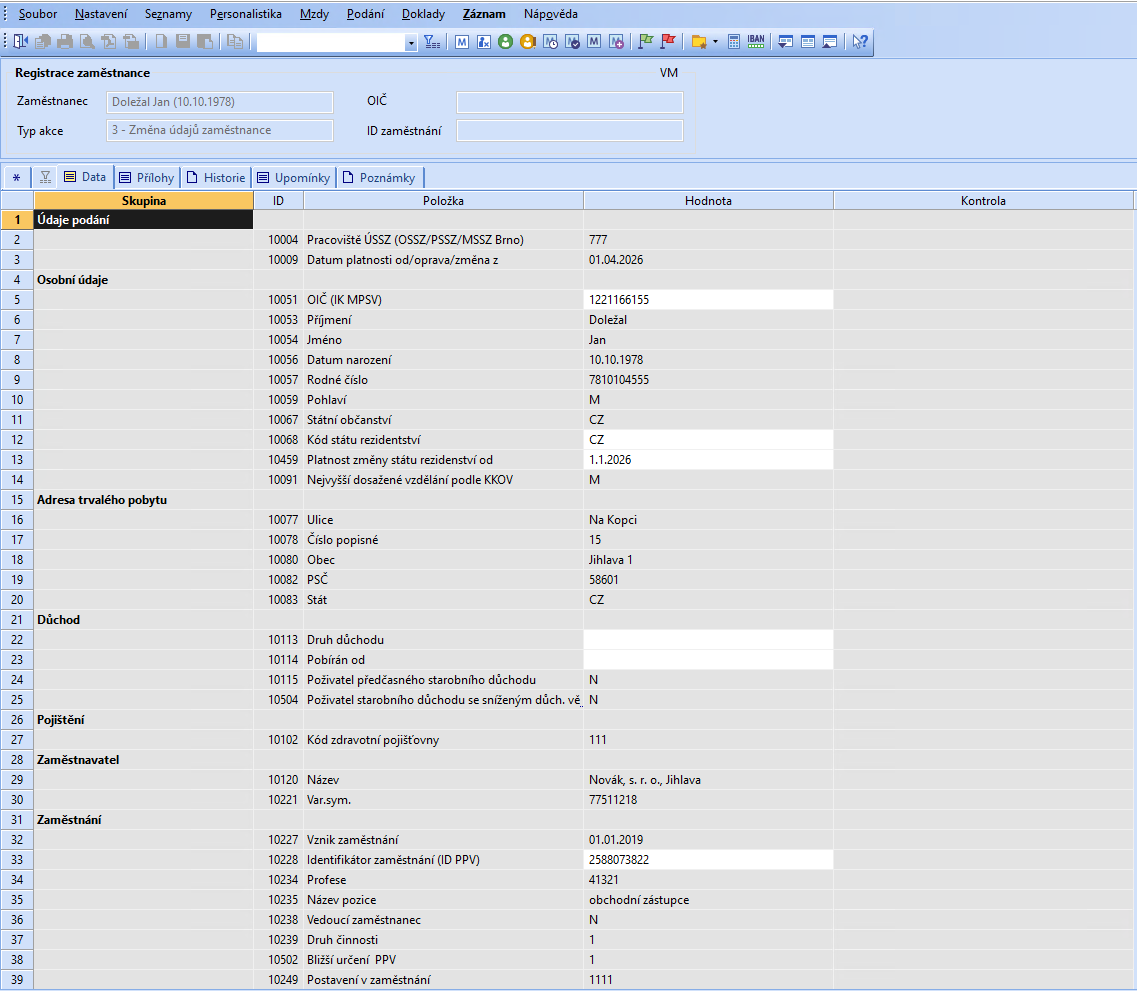Open the Poznámky tab
1137x991 pixels.
point(379,177)
